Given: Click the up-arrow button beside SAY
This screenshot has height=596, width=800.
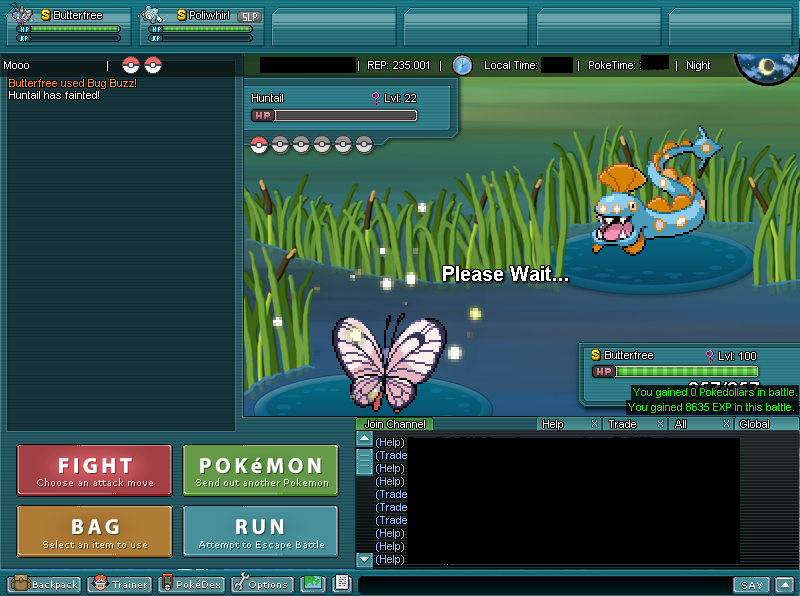Looking at the screenshot, I should (x=784, y=585).
